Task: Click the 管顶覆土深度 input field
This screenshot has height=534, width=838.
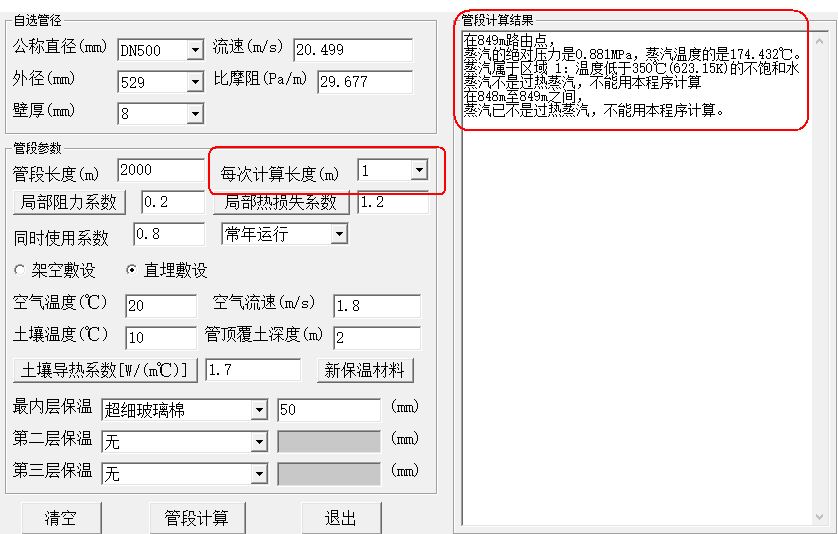Action: point(376,337)
